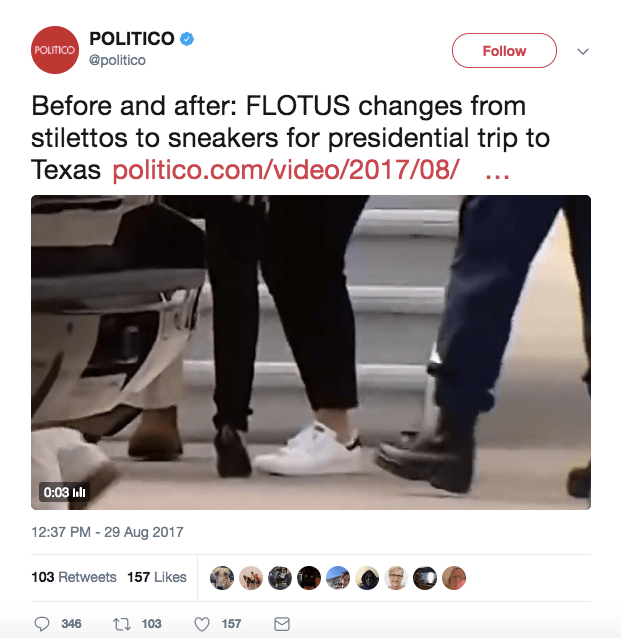The image size is (621, 638).
Task: Open the tweet timestamp 12:37 PM
Action: pyautogui.click(x=107, y=532)
